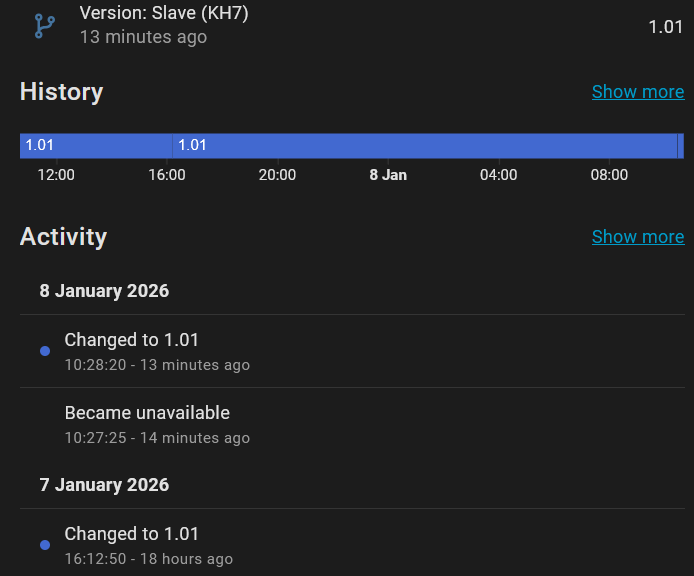The width and height of the screenshot is (694, 576).
Task: Click the 12:00 time axis label
Action: pyautogui.click(x=56, y=175)
